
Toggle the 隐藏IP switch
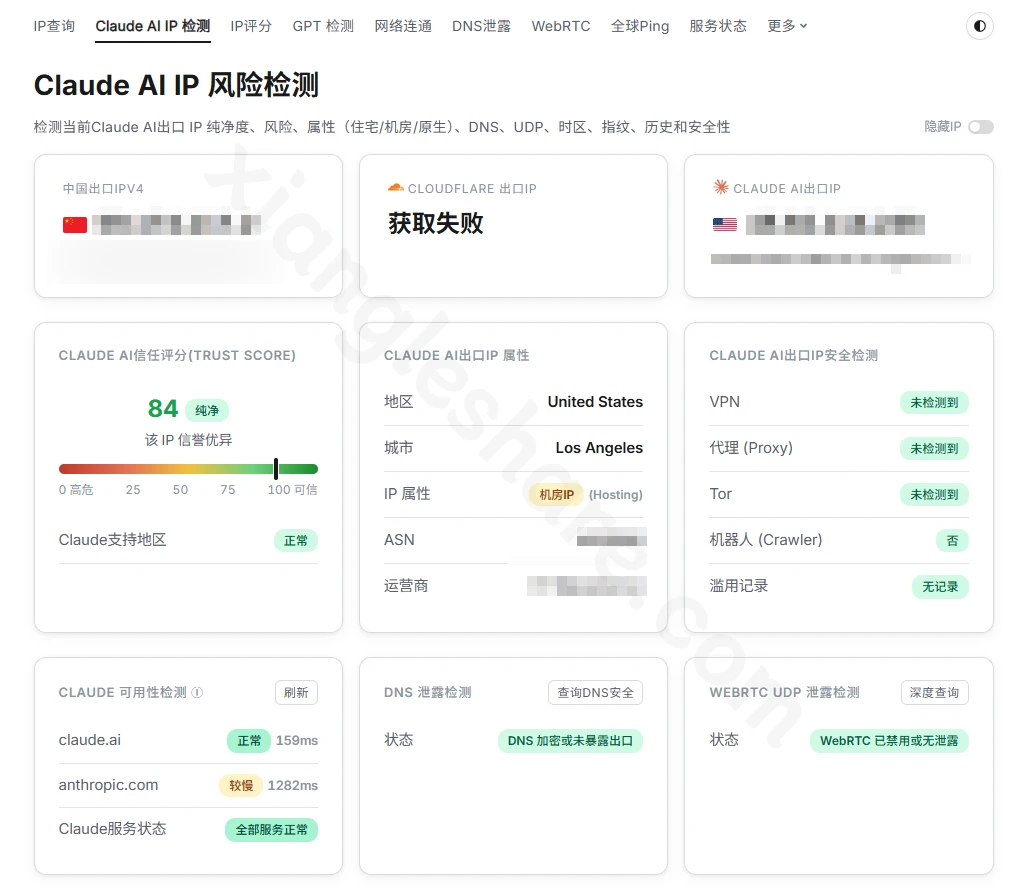coord(980,126)
